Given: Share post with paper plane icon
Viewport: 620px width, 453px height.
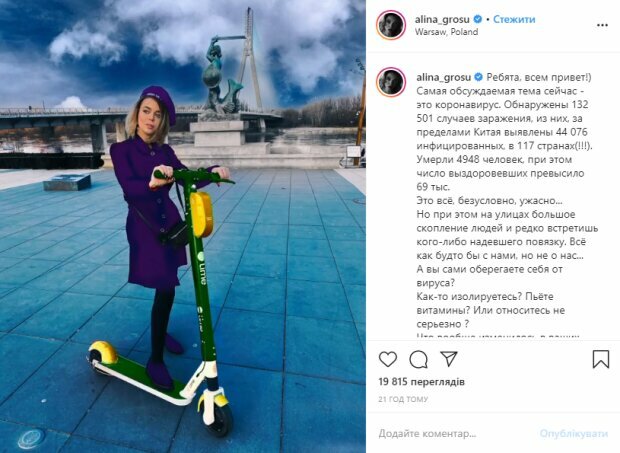Looking at the screenshot, I should pos(449,359).
